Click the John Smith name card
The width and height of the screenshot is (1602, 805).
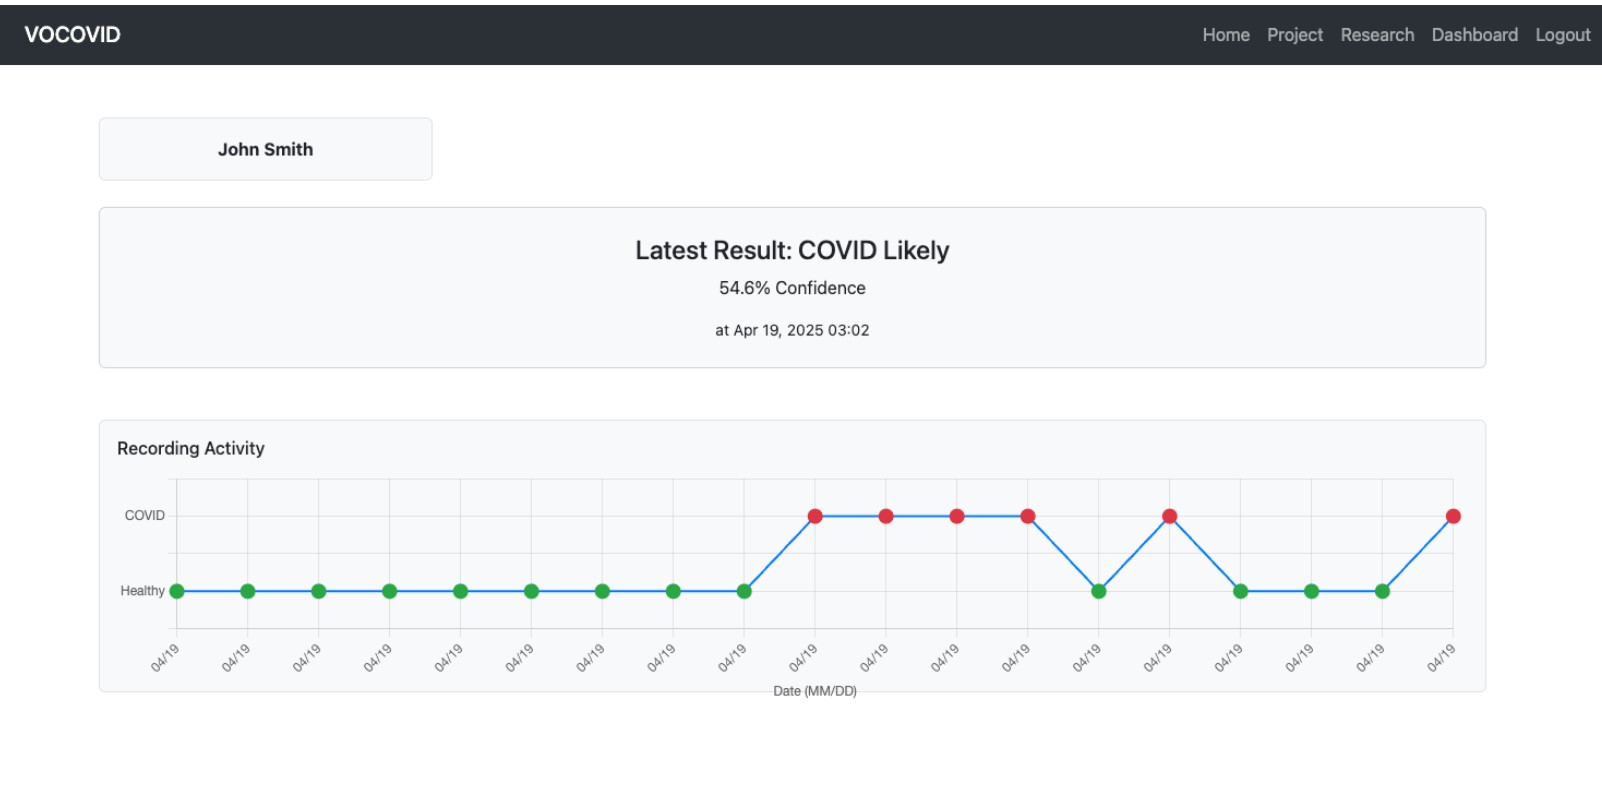pos(265,149)
